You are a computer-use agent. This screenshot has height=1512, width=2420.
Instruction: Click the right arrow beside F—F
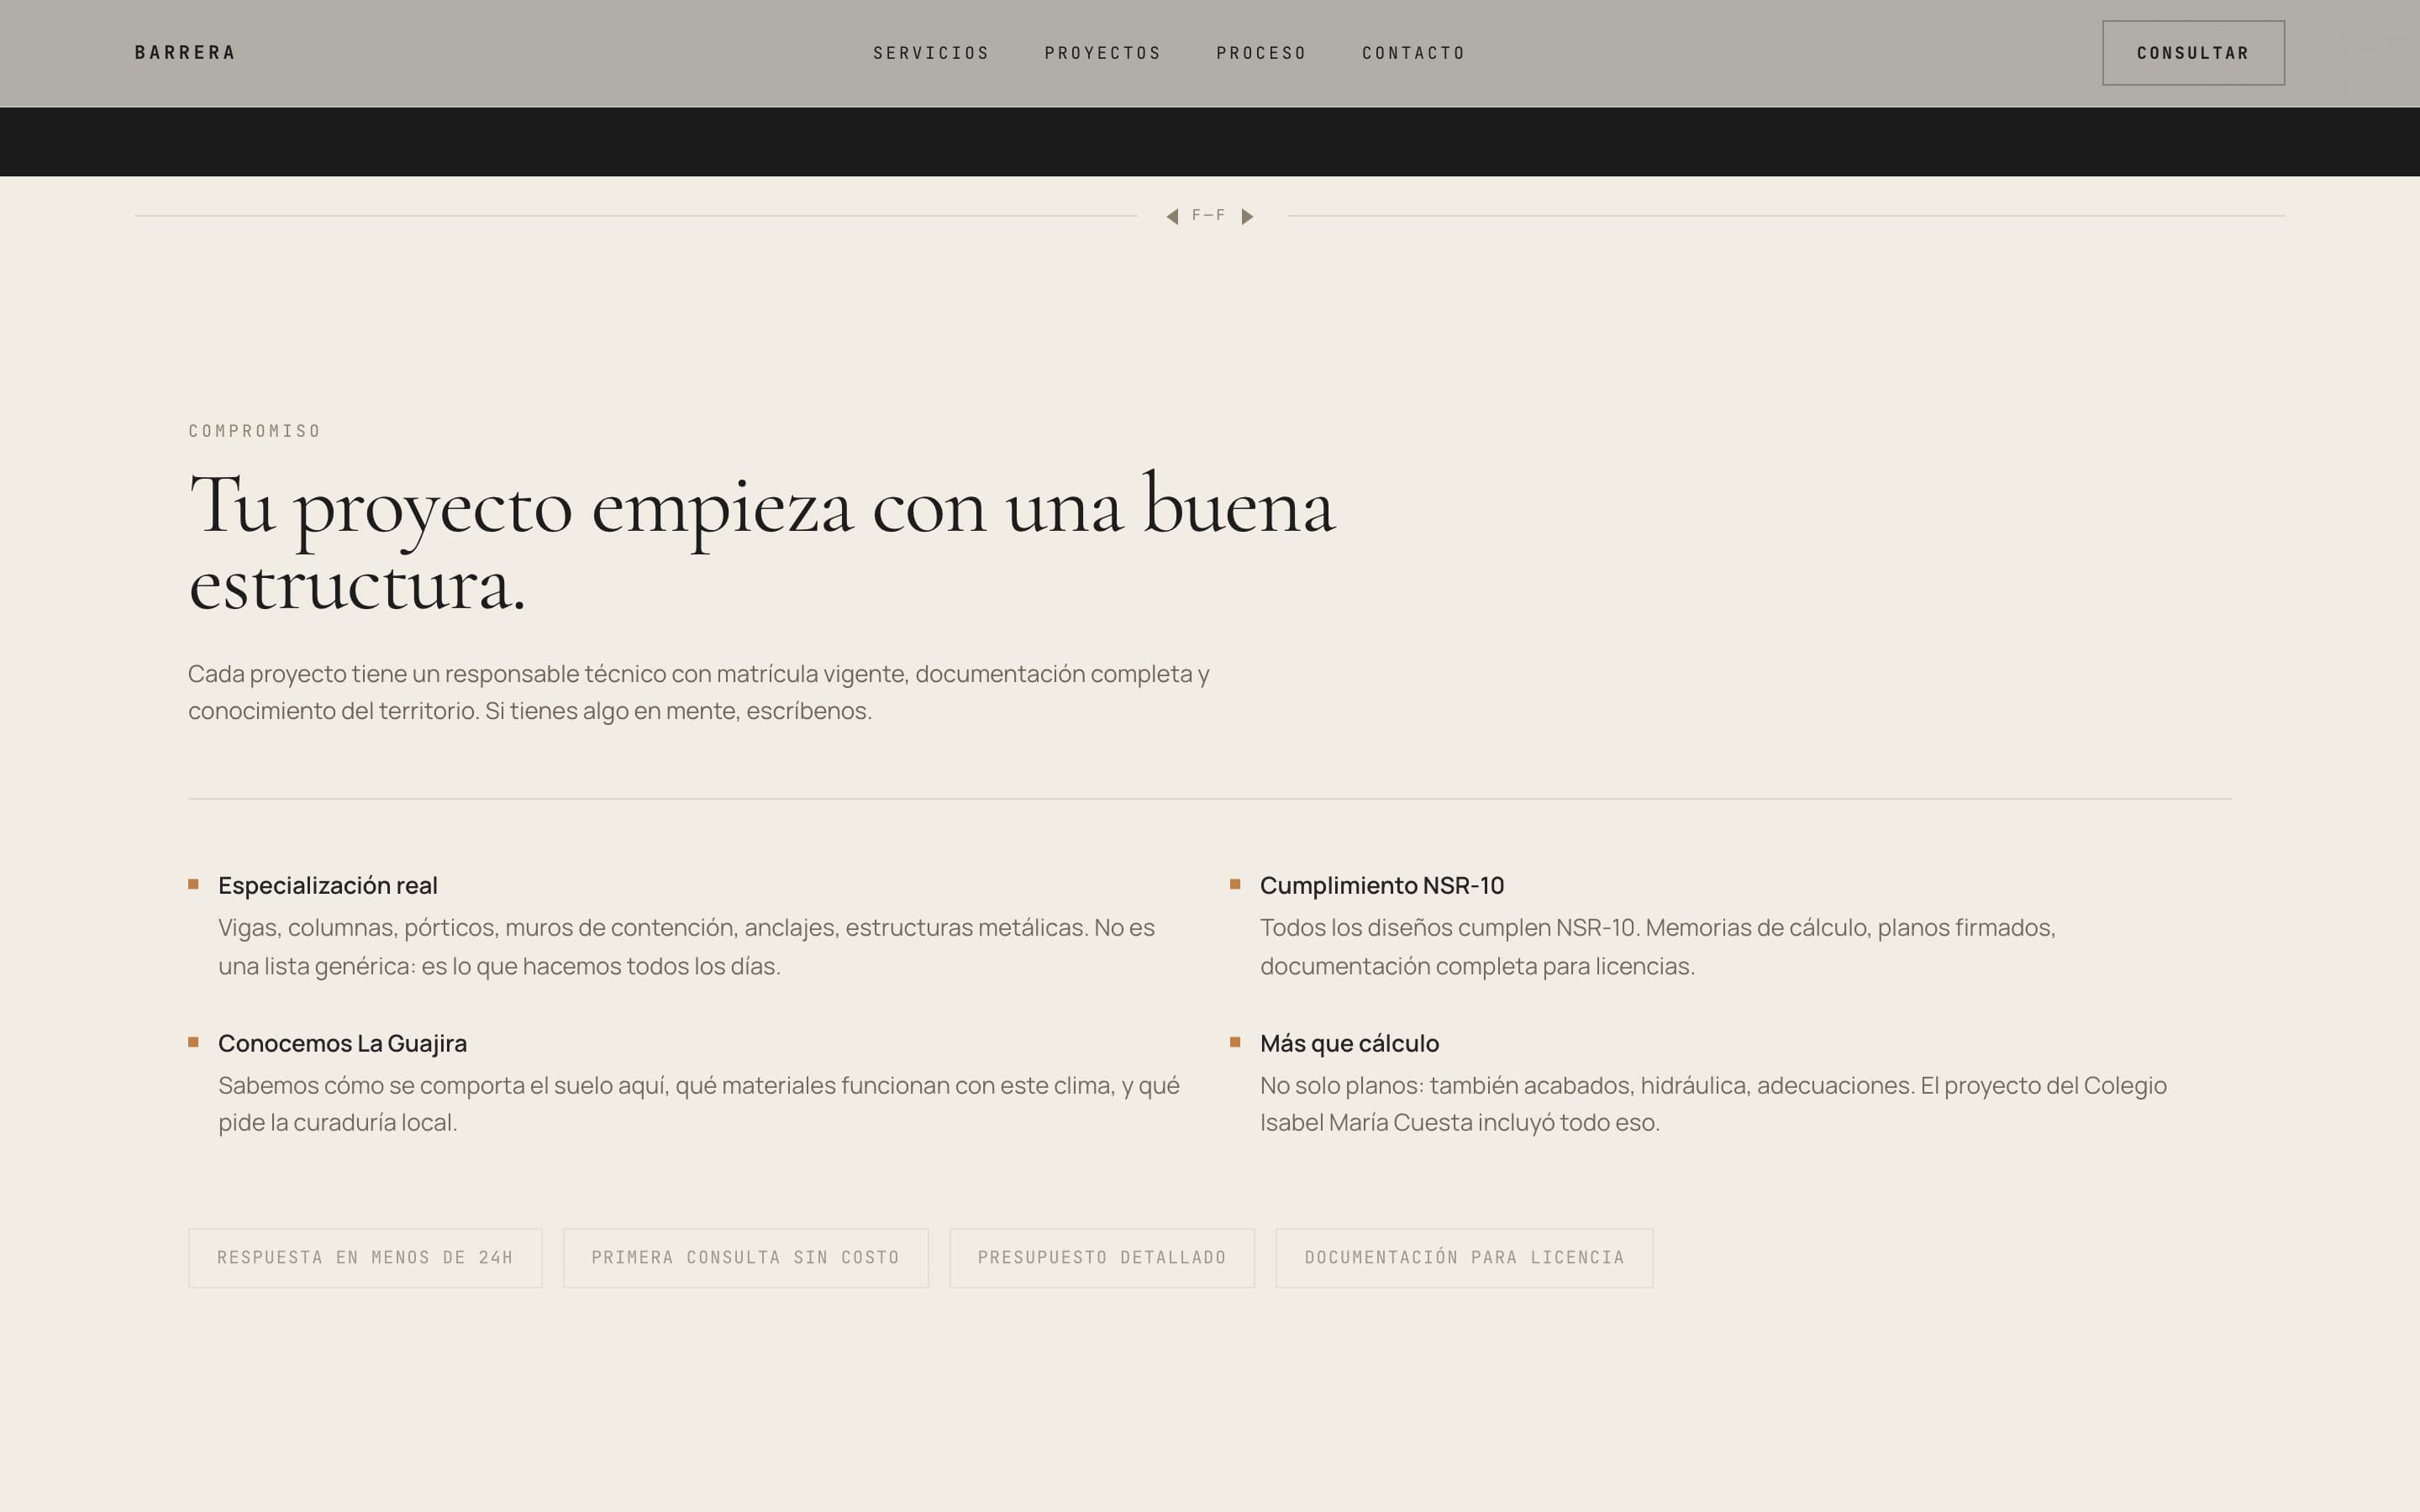(x=1247, y=216)
